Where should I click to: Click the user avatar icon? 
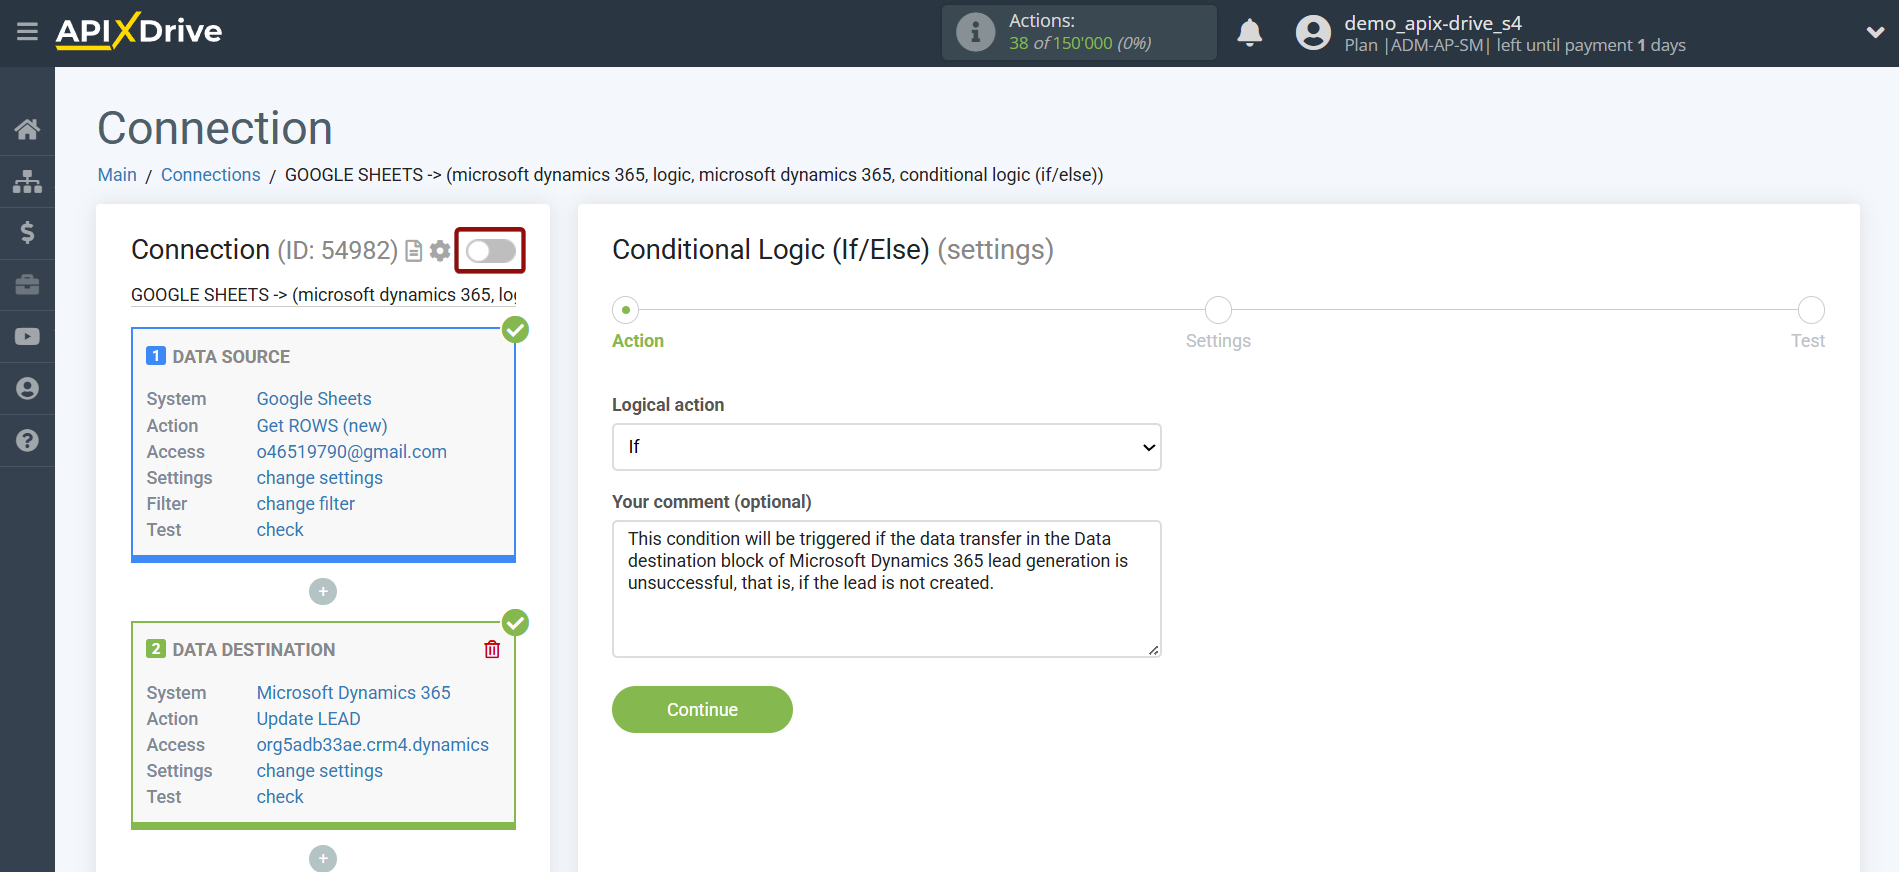[x=1313, y=33]
